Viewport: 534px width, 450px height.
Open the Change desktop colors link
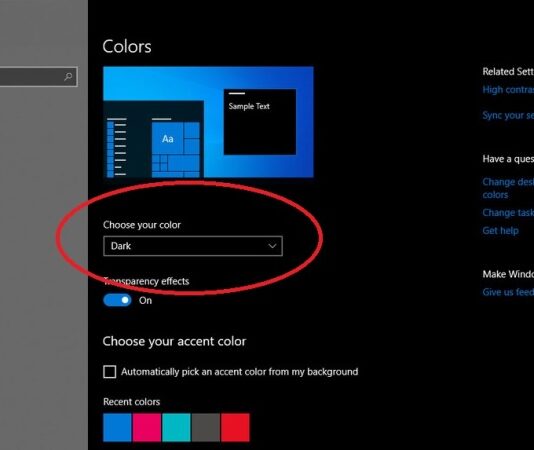click(508, 188)
